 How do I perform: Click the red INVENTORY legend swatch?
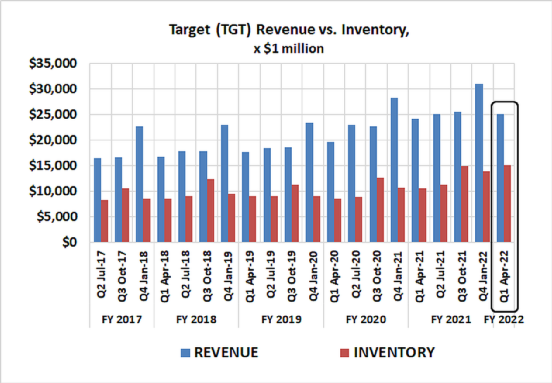344,353
